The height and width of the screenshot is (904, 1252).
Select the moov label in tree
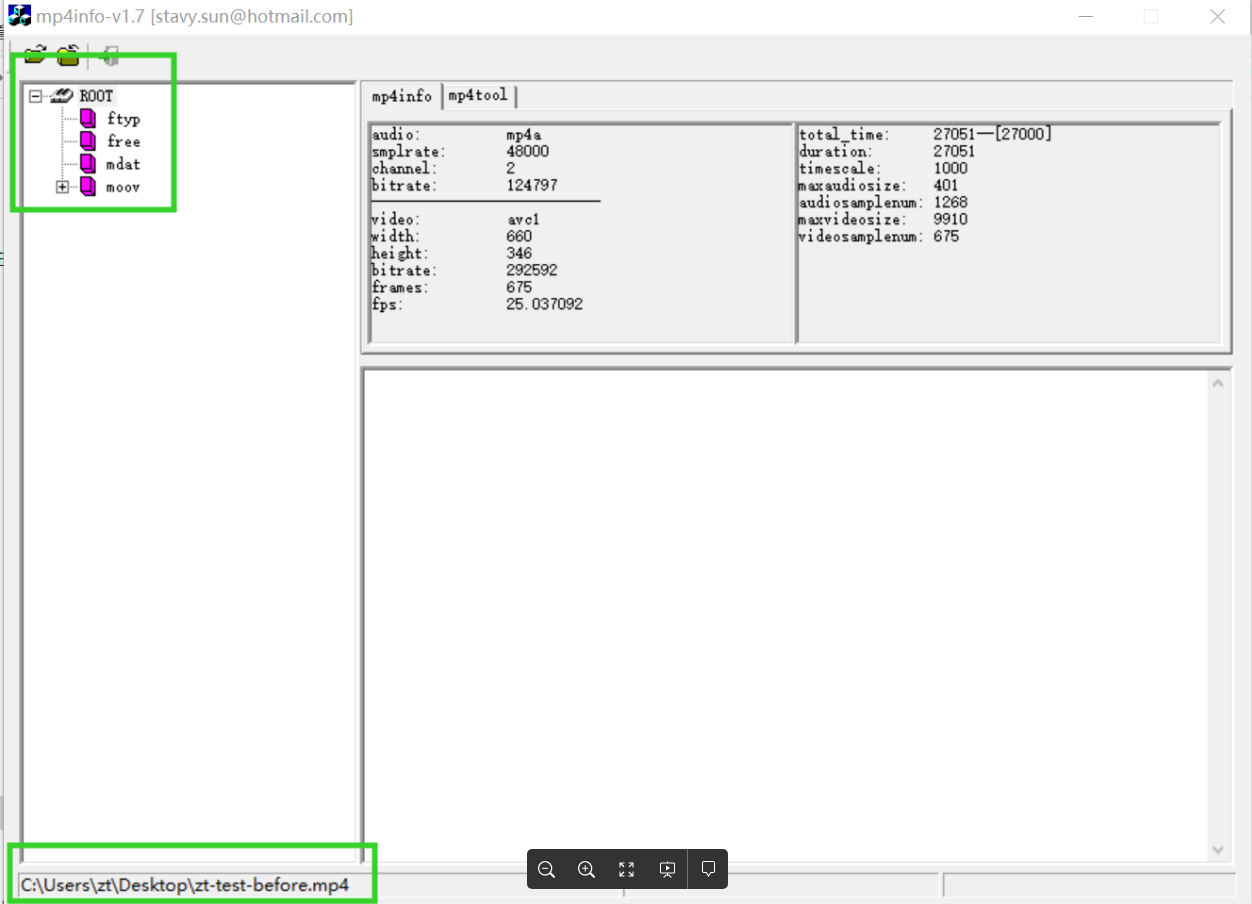(124, 187)
